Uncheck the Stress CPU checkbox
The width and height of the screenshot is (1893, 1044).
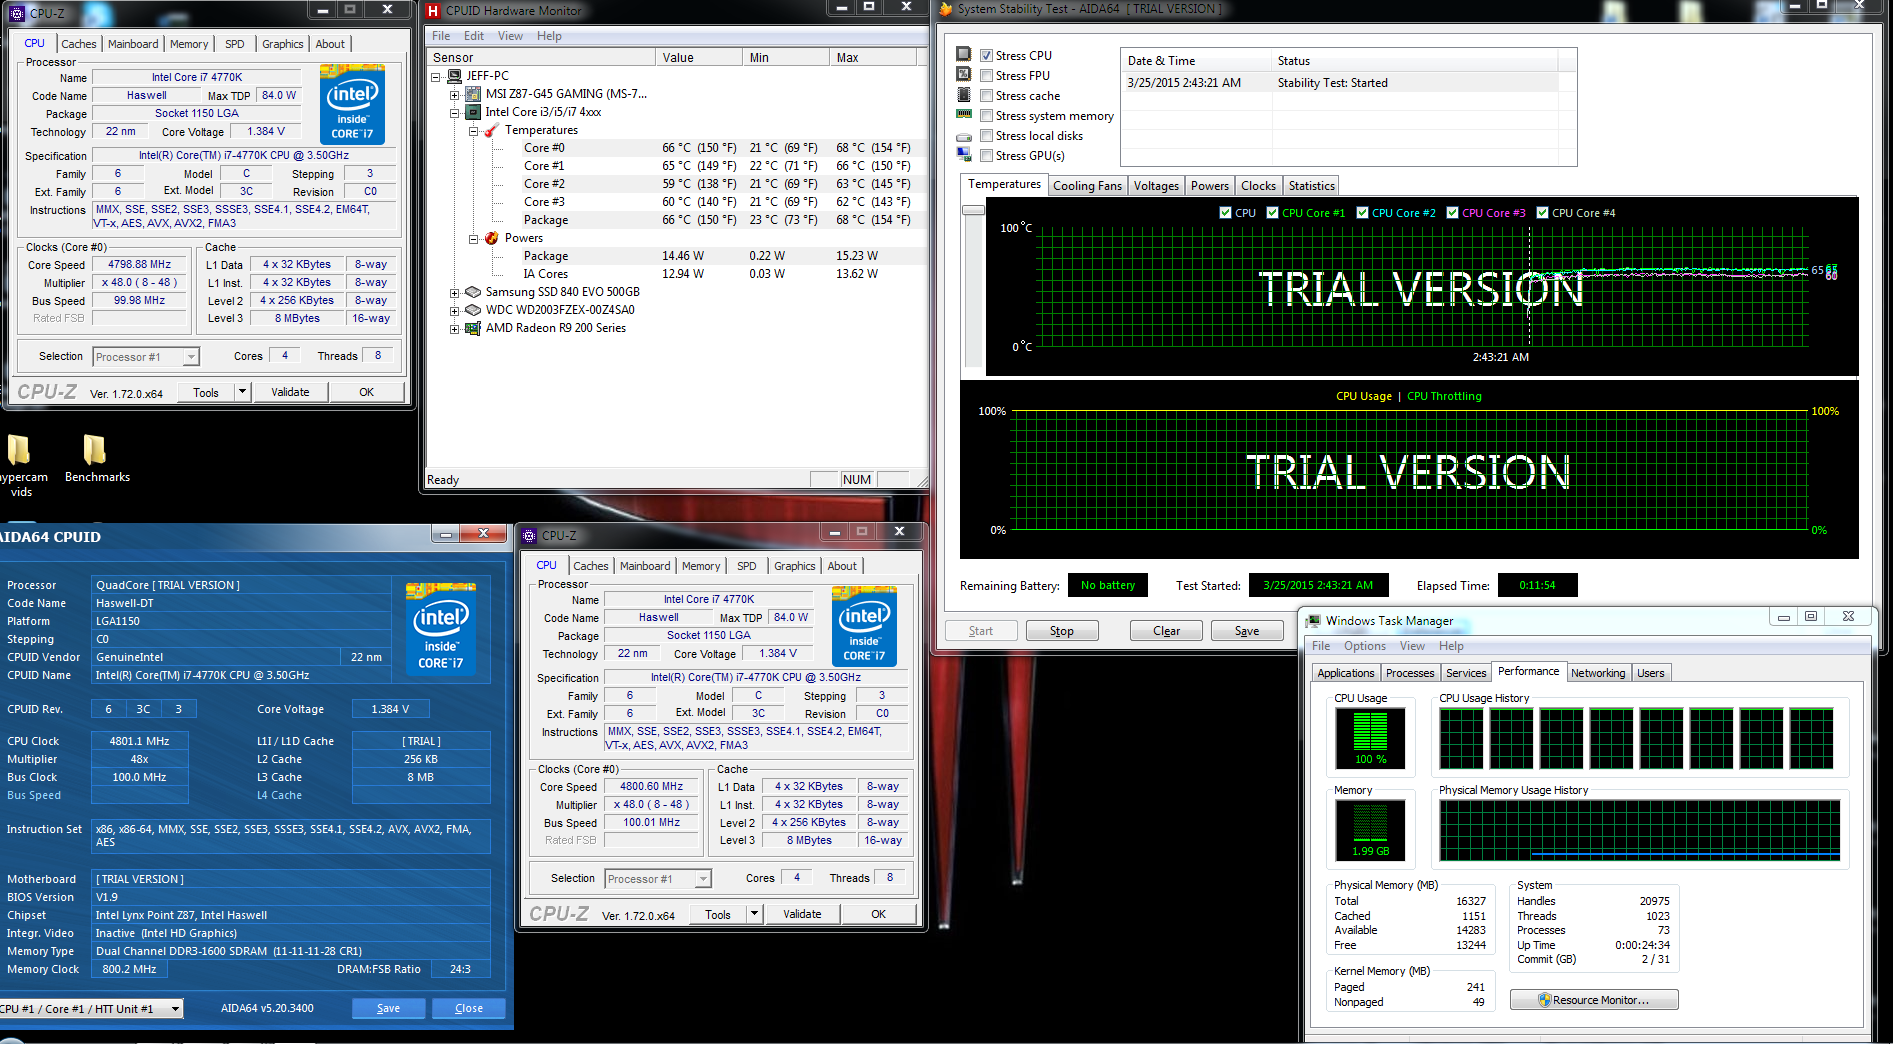point(987,56)
